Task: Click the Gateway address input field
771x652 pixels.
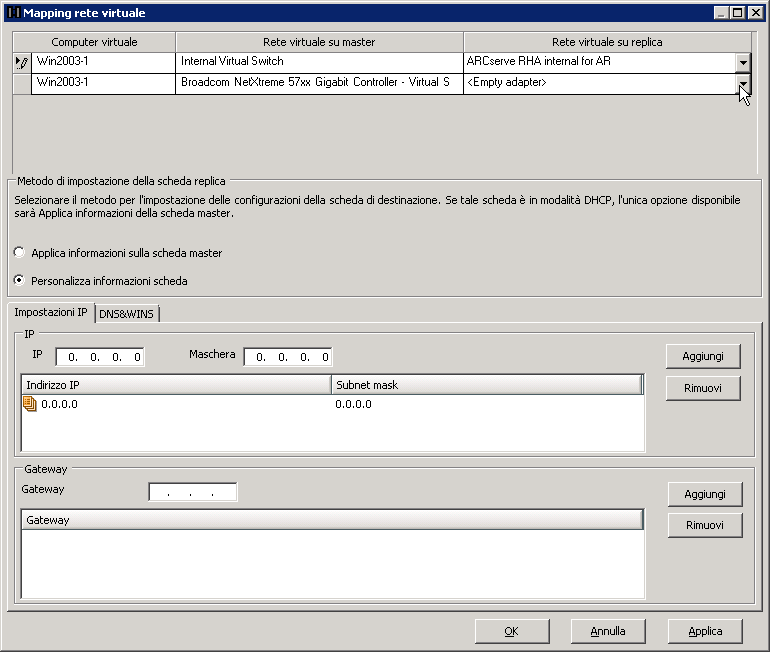Action: (x=192, y=492)
